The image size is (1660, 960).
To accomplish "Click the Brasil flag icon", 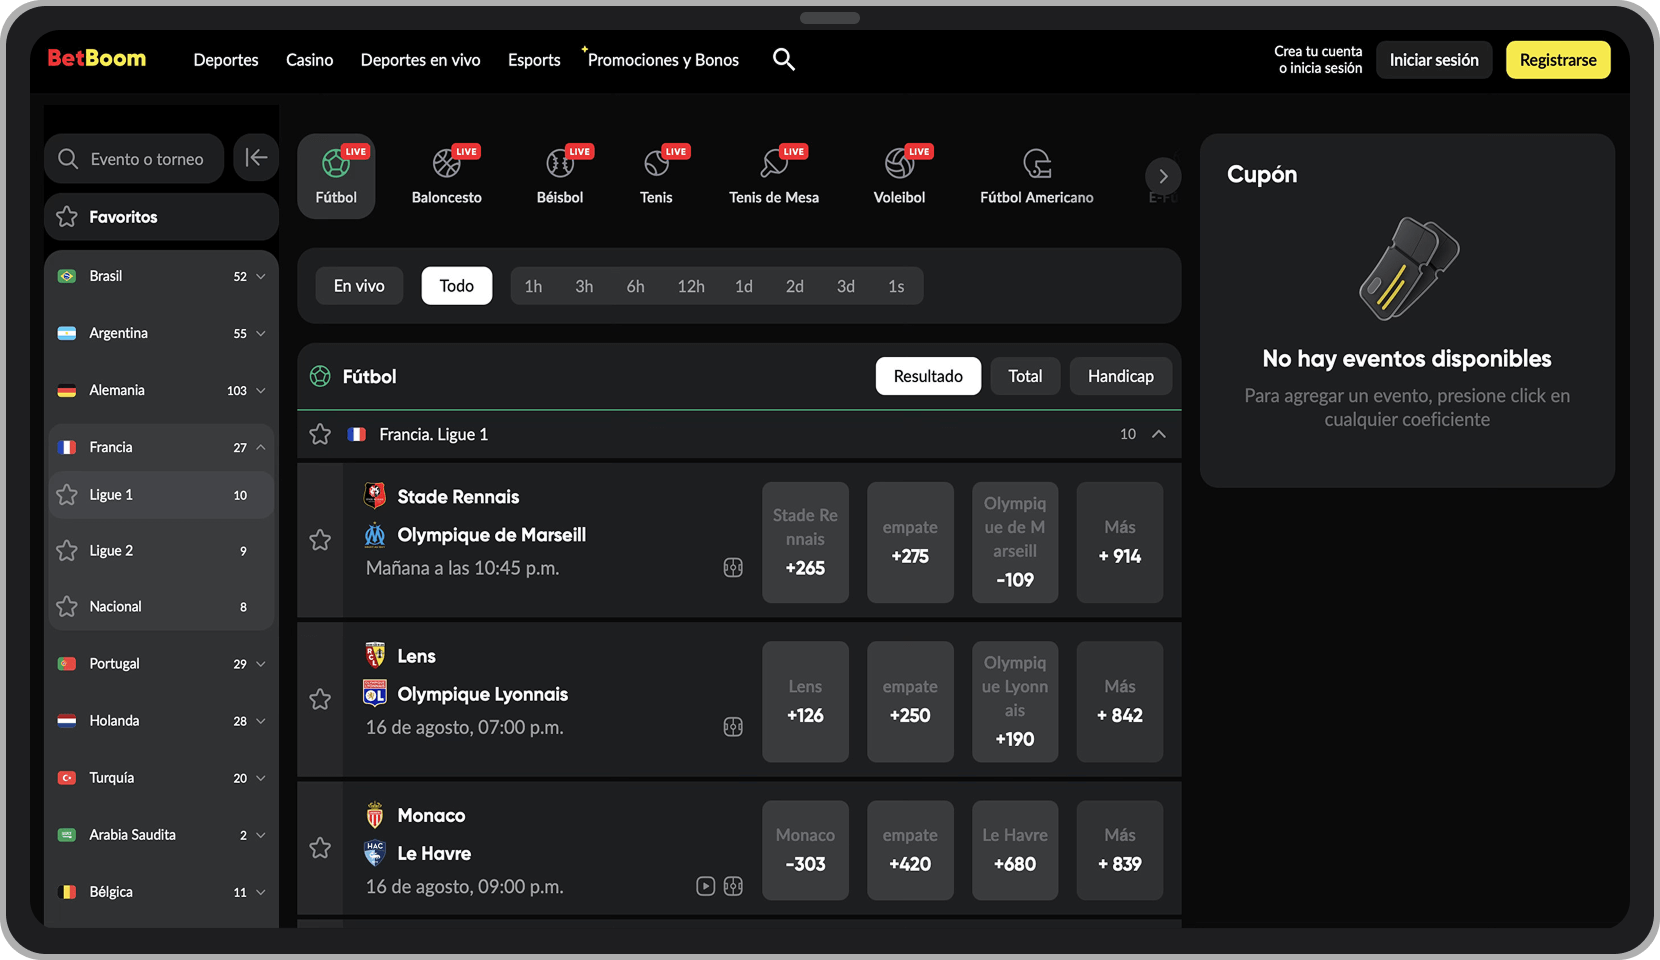I will pyautogui.click(x=67, y=276).
